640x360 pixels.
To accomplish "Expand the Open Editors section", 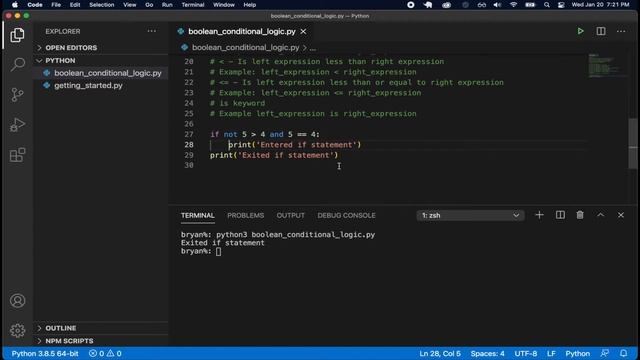I will (100, 48).
